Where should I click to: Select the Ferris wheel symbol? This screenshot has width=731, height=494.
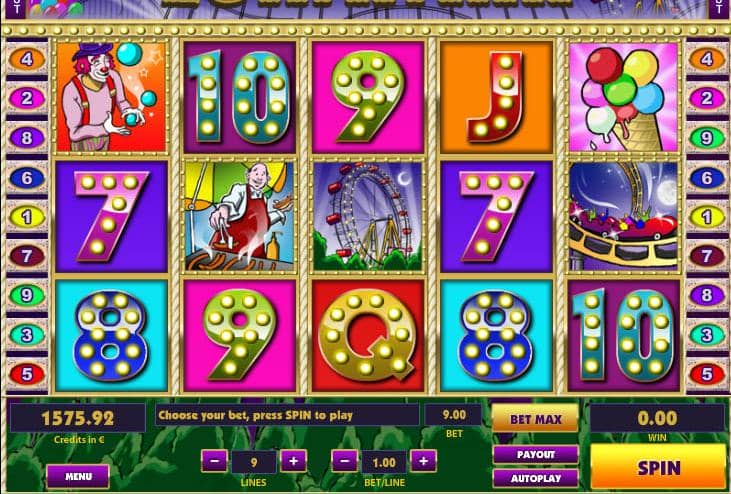click(368, 216)
